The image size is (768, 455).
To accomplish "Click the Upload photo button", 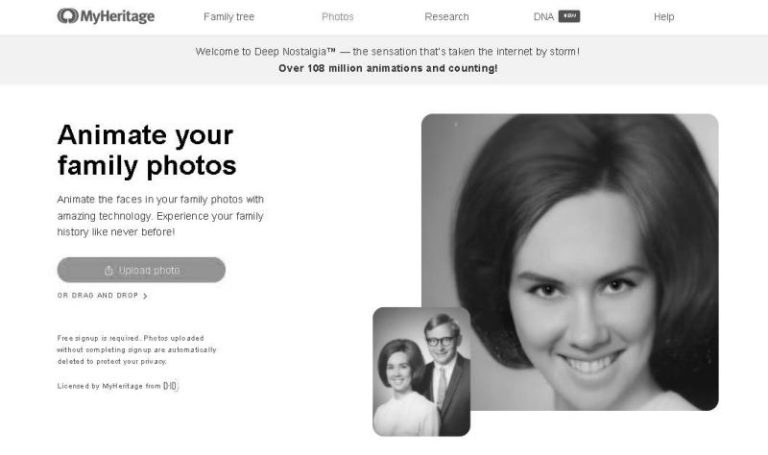I will [x=141, y=270].
